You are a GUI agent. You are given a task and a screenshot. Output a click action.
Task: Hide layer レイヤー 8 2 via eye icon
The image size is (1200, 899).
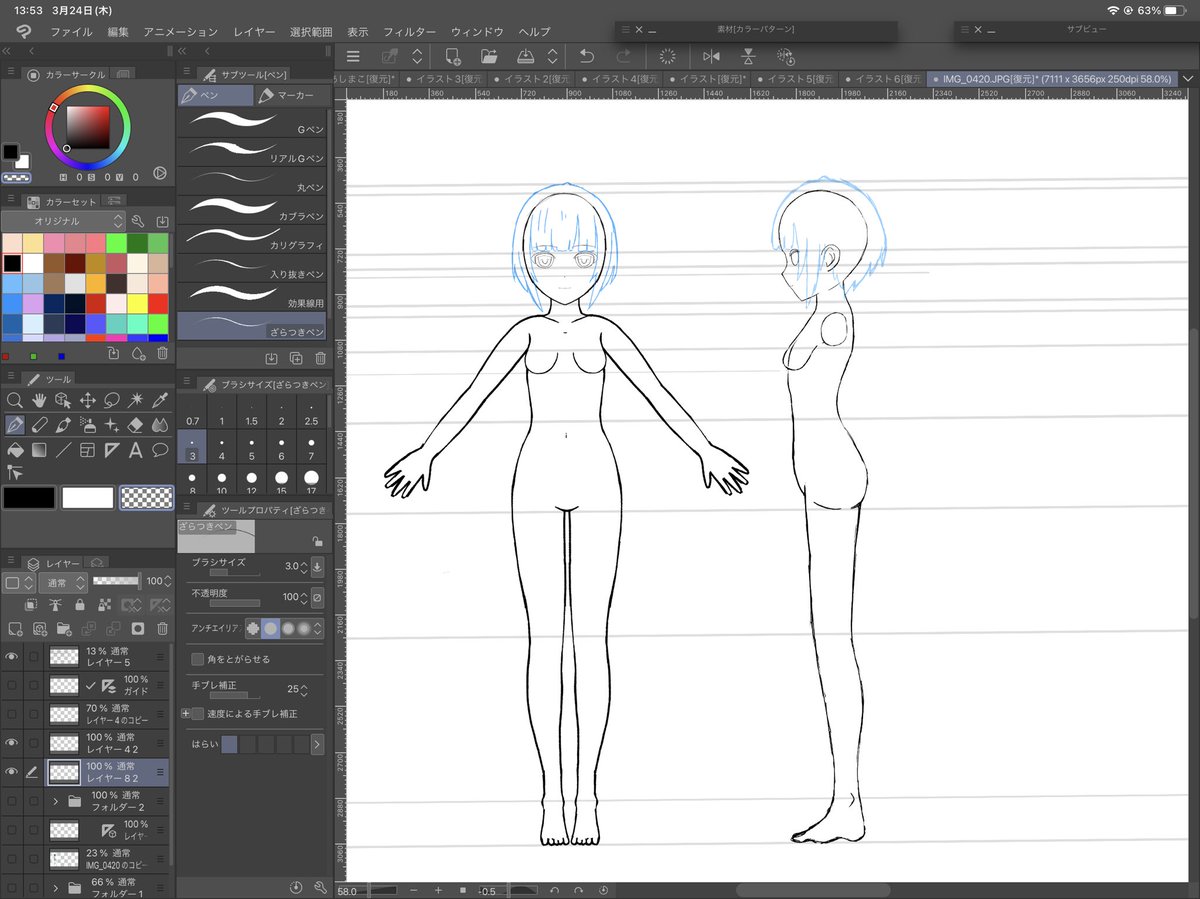click(12, 772)
